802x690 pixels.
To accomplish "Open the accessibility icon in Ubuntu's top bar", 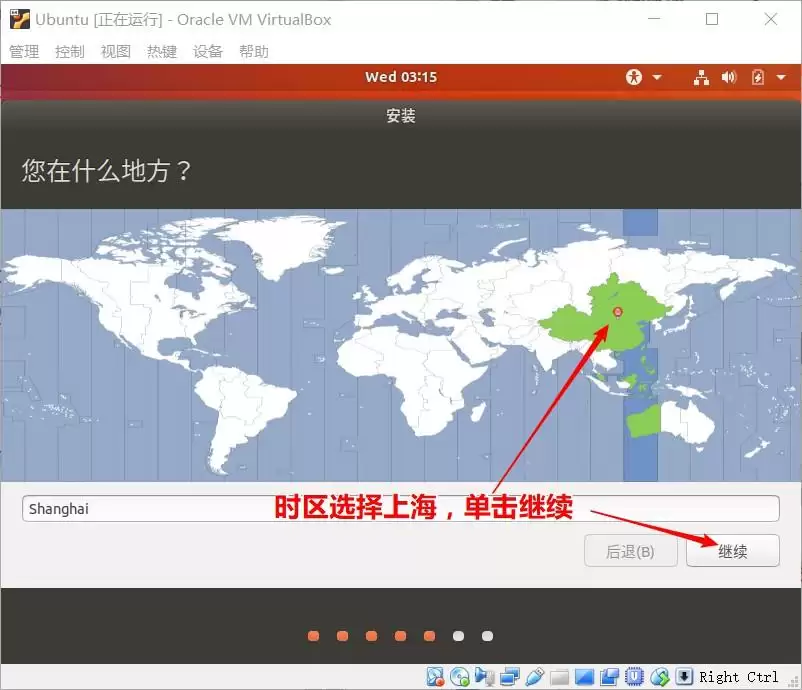I will click(x=634, y=77).
